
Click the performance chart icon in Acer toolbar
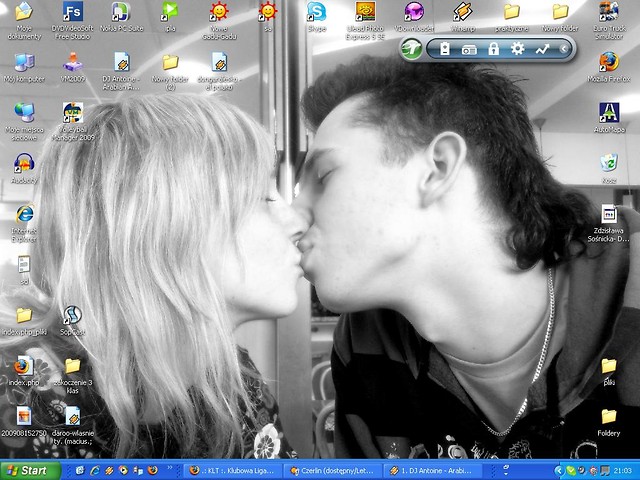point(542,49)
